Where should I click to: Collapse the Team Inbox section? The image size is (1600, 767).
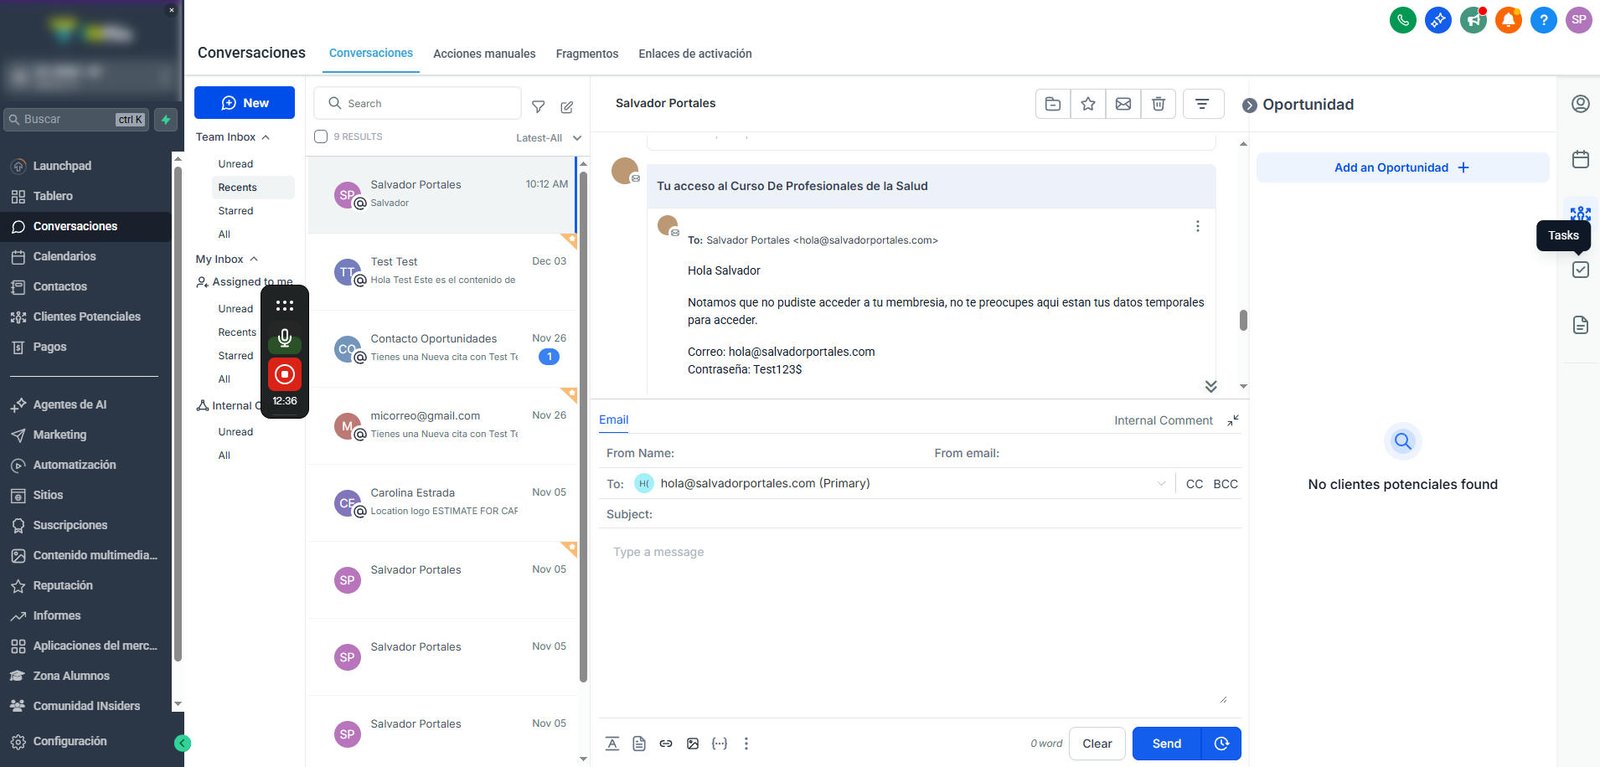(x=266, y=137)
